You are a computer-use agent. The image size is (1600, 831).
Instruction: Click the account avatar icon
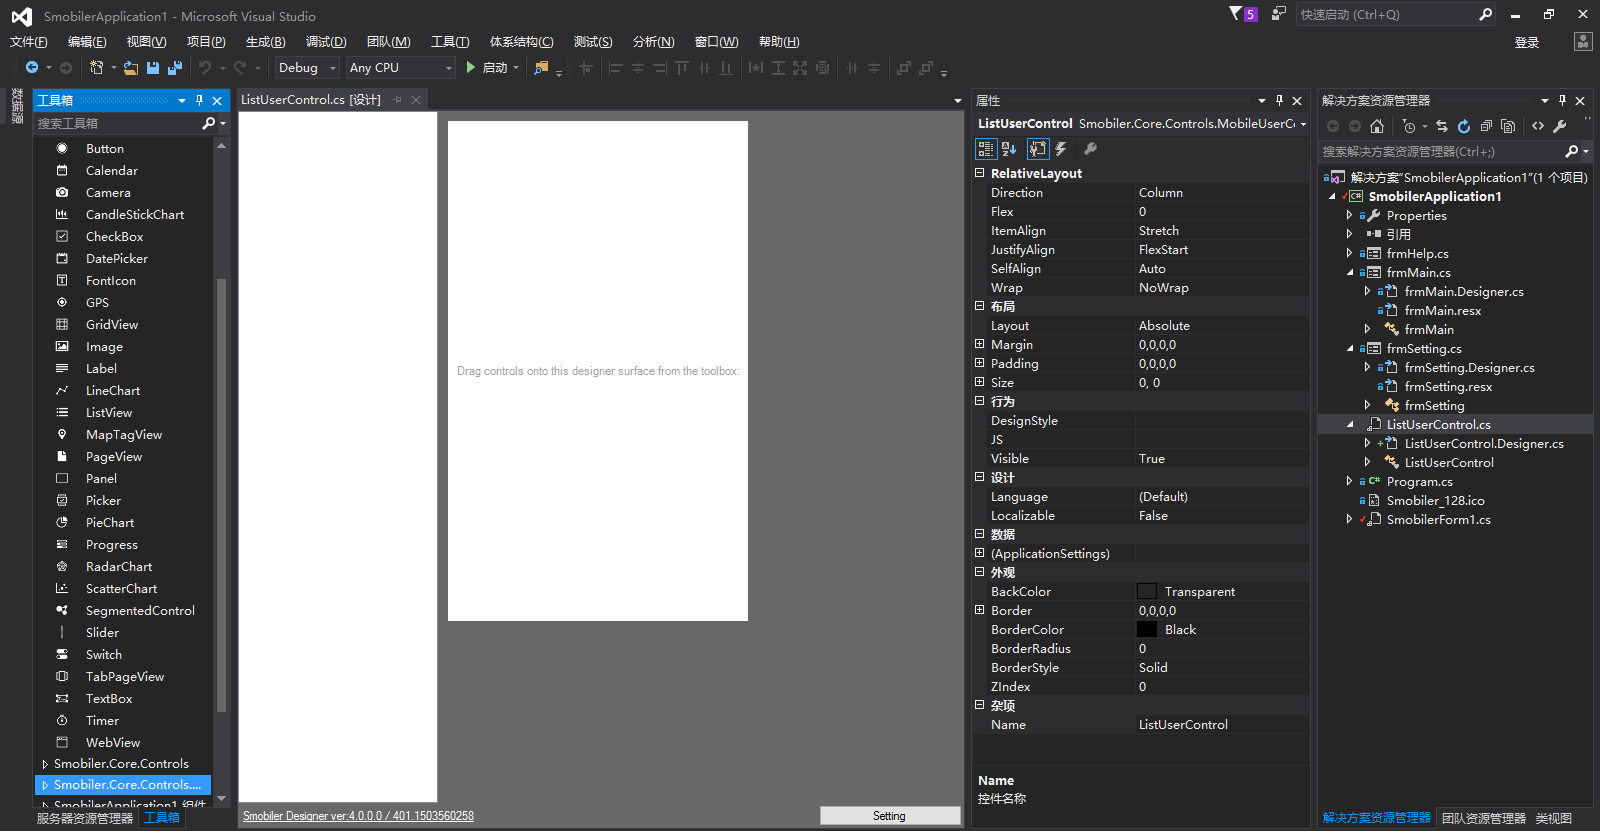coord(1583,41)
